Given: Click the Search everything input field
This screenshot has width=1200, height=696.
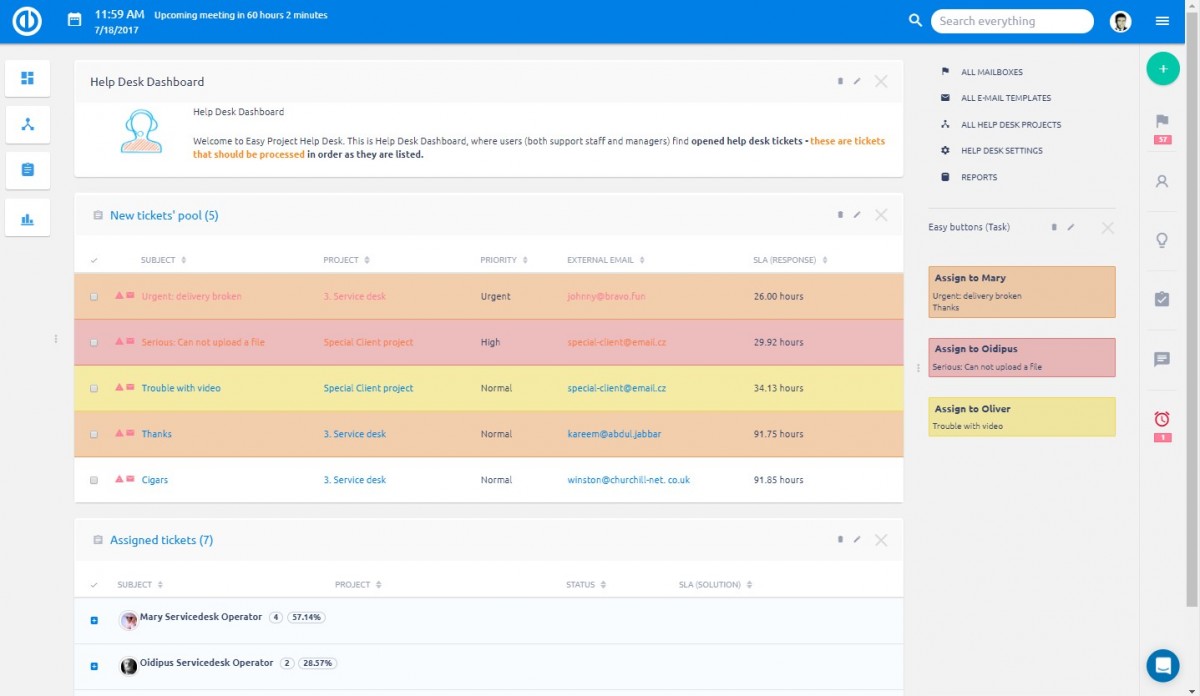Looking at the screenshot, I should 1010,21.
